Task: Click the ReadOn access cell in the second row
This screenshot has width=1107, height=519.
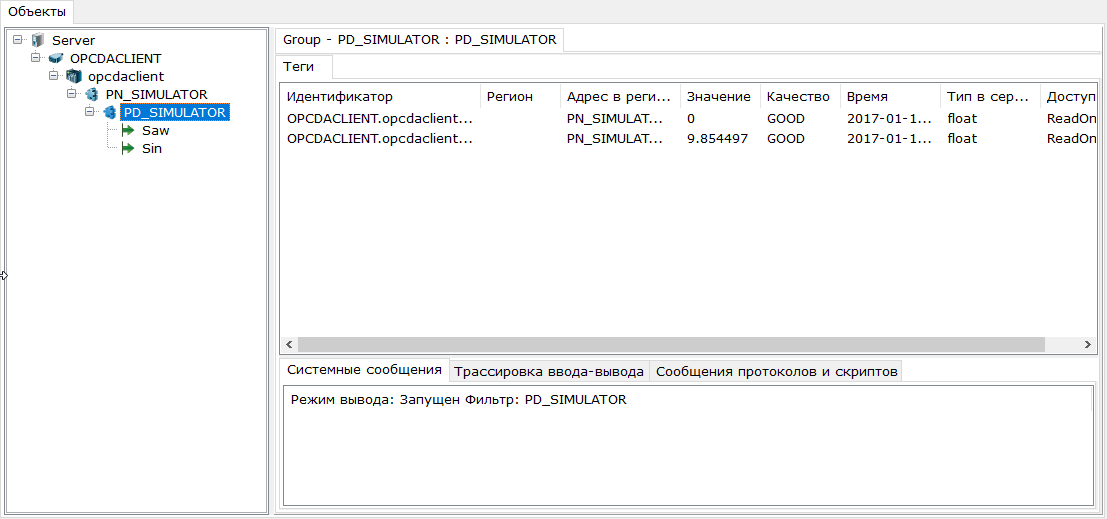Action: [1070, 138]
